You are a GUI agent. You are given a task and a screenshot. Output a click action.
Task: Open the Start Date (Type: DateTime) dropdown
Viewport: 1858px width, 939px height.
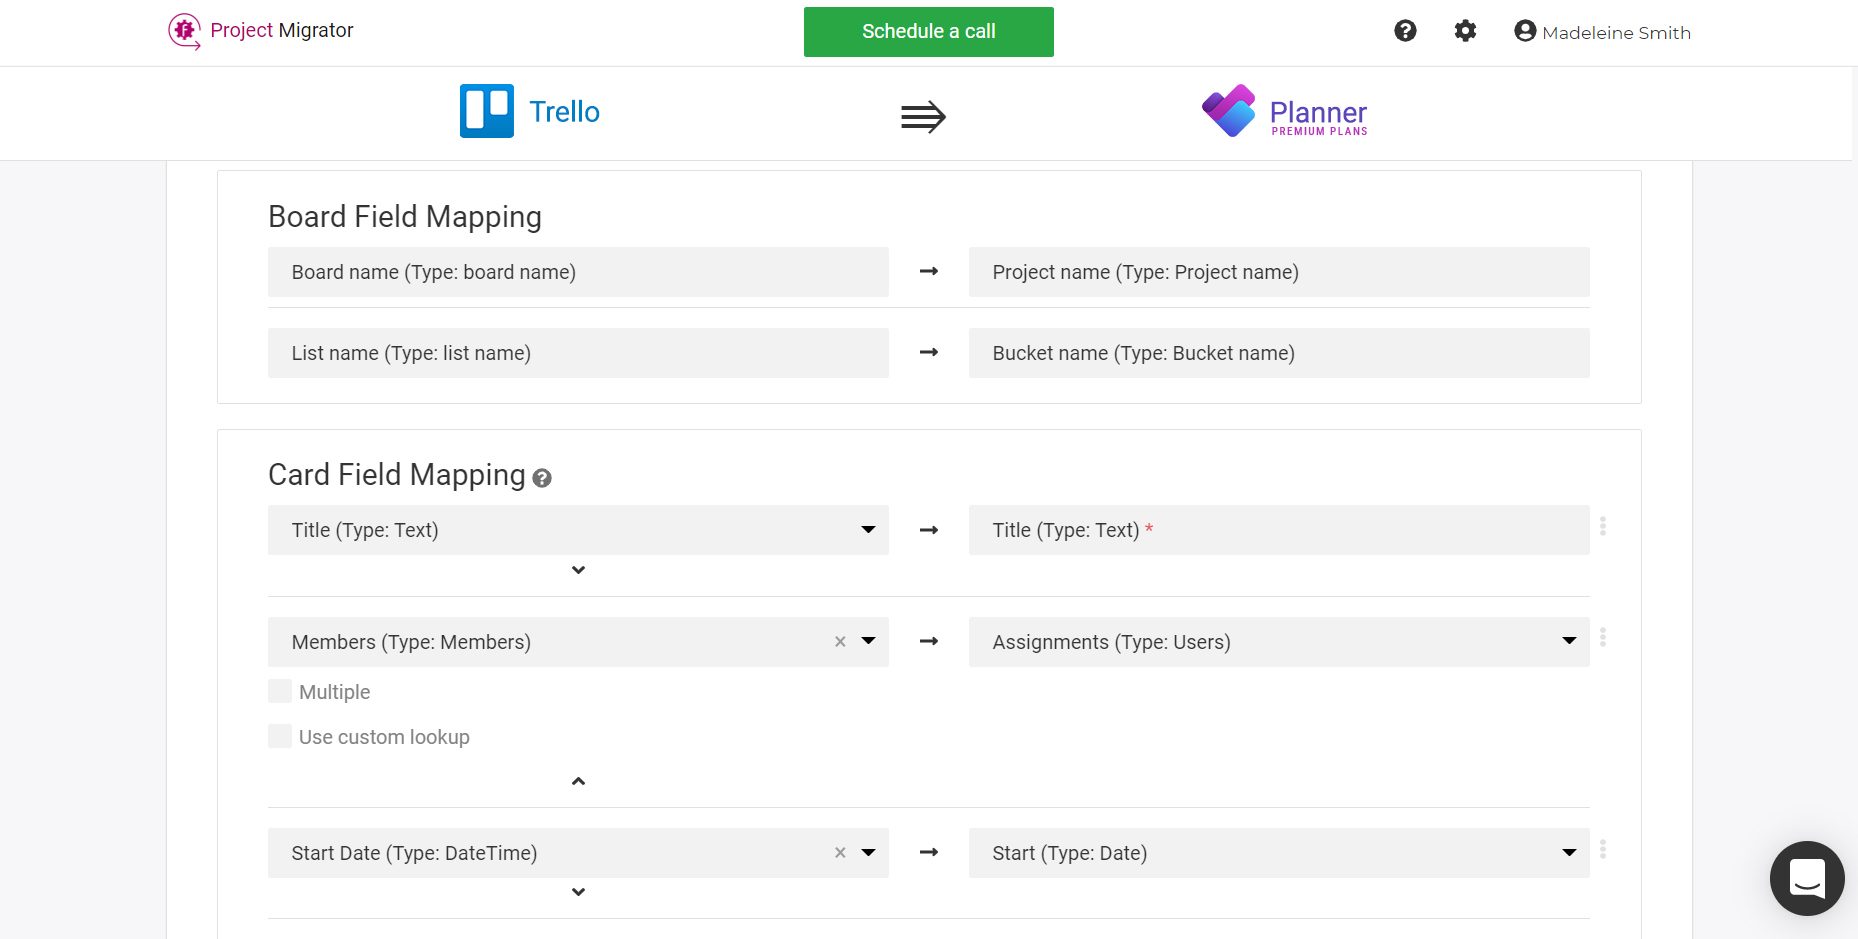coord(578,853)
